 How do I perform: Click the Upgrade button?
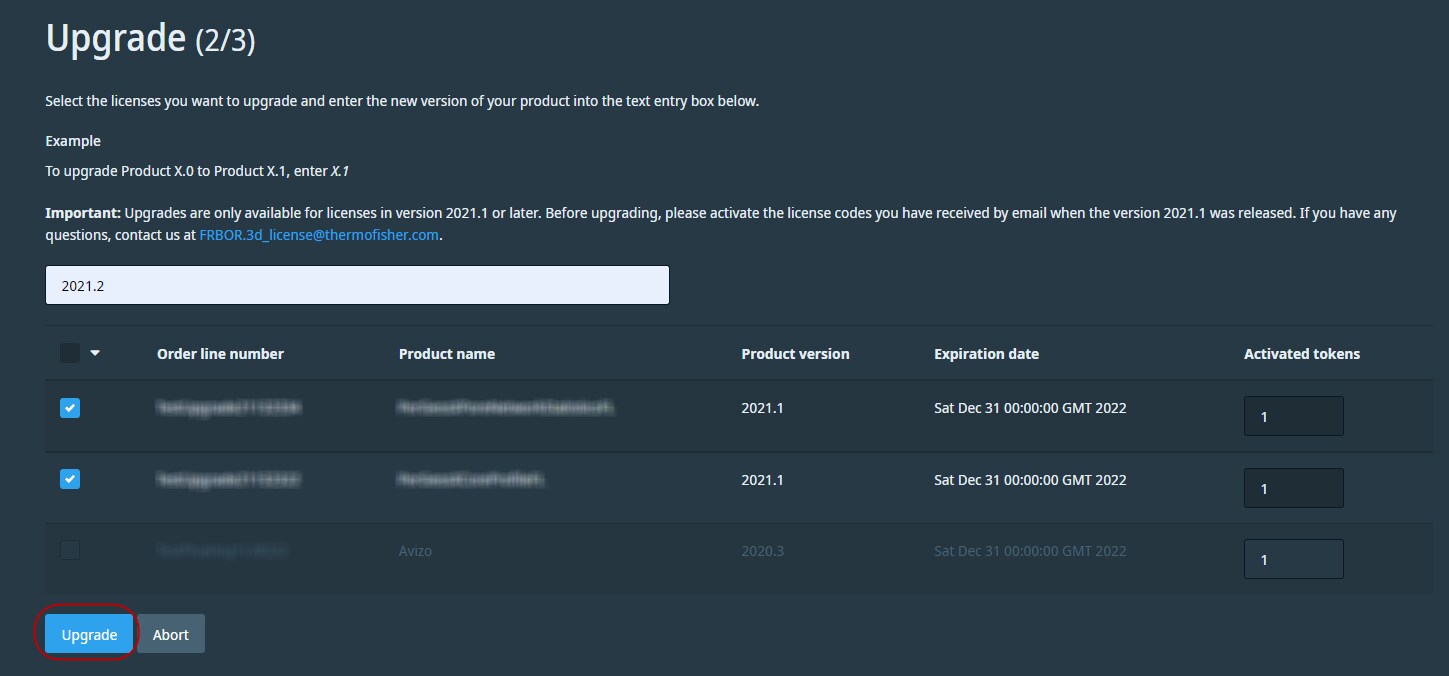(x=89, y=635)
